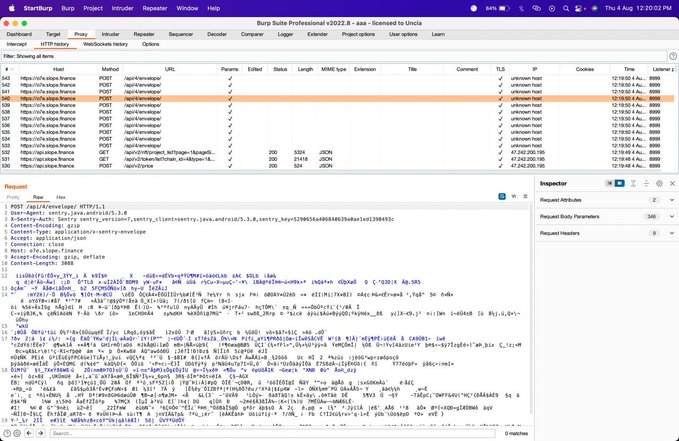
Task: Switch to the Decoder tab
Action: [x=217, y=34]
